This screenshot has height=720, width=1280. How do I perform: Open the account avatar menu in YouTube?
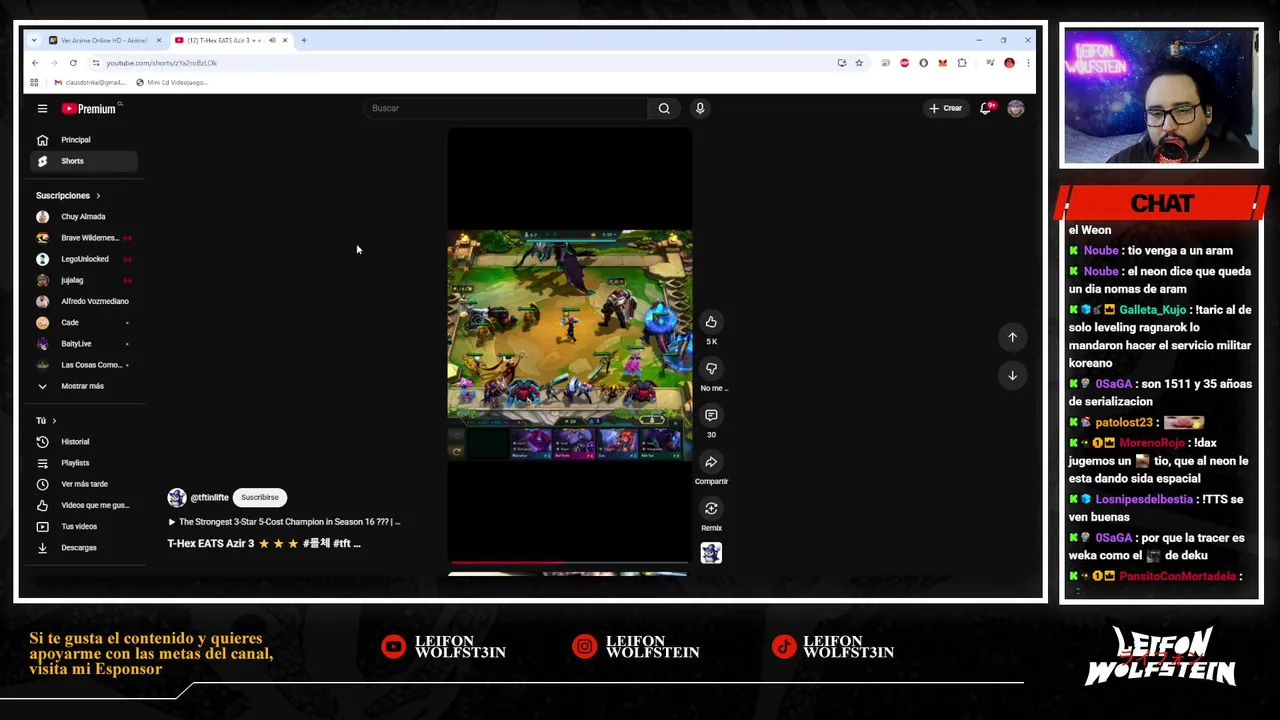pos(1016,108)
